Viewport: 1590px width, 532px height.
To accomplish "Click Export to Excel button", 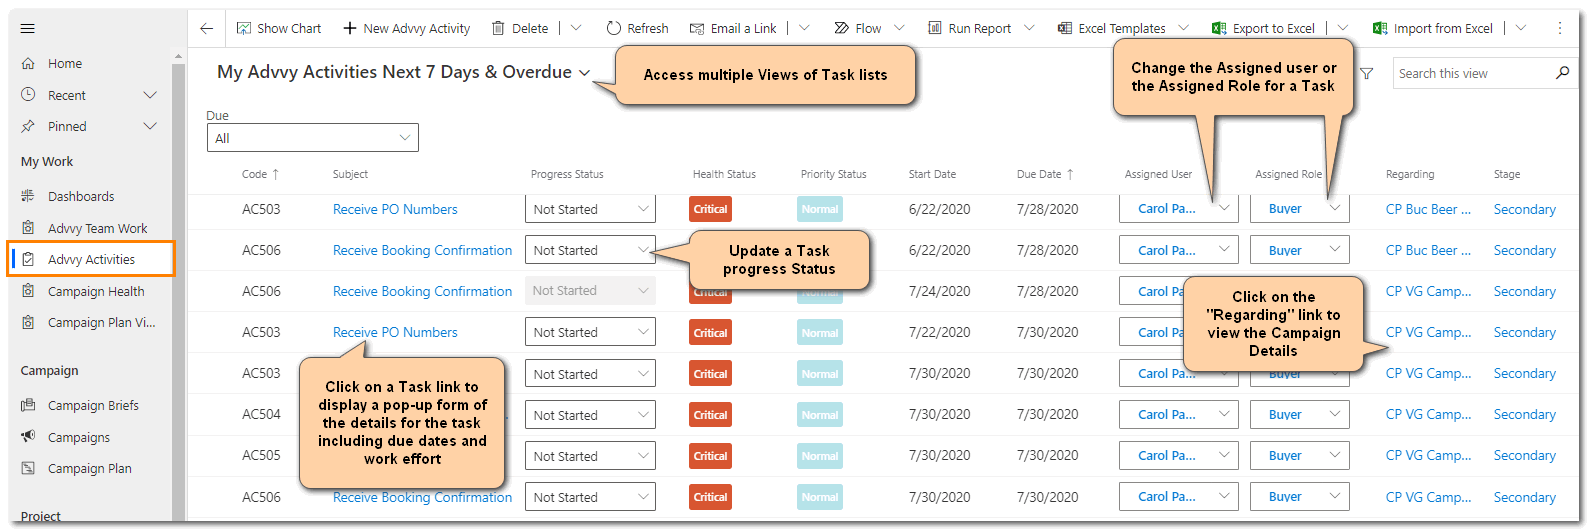I will [1263, 29].
